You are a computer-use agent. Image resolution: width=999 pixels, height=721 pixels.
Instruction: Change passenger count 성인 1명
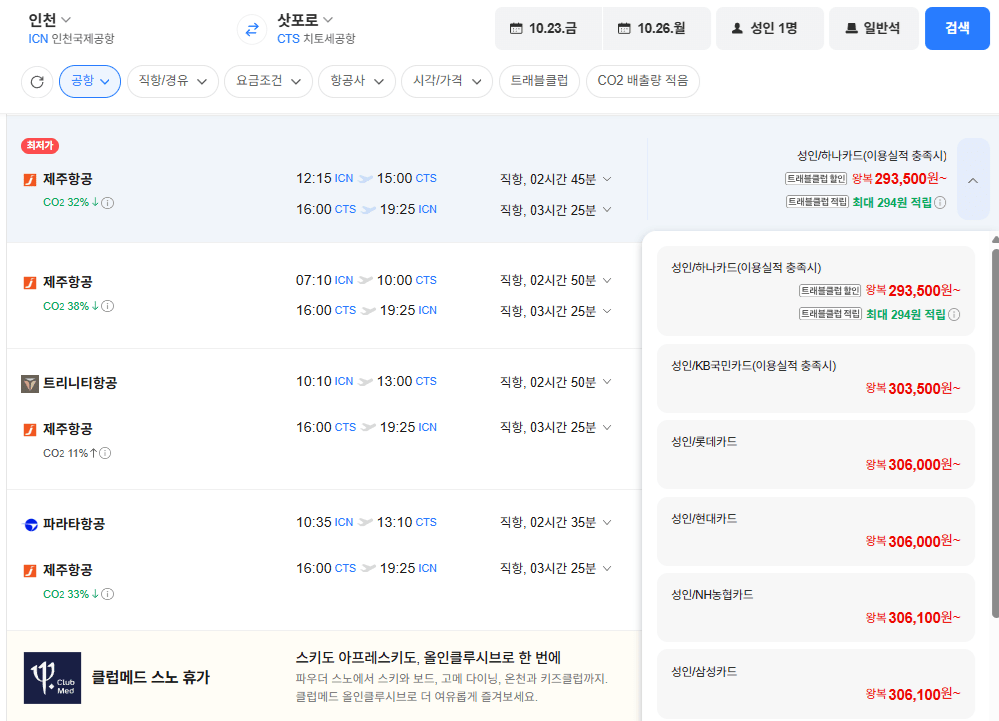click(x=770, y=29)
